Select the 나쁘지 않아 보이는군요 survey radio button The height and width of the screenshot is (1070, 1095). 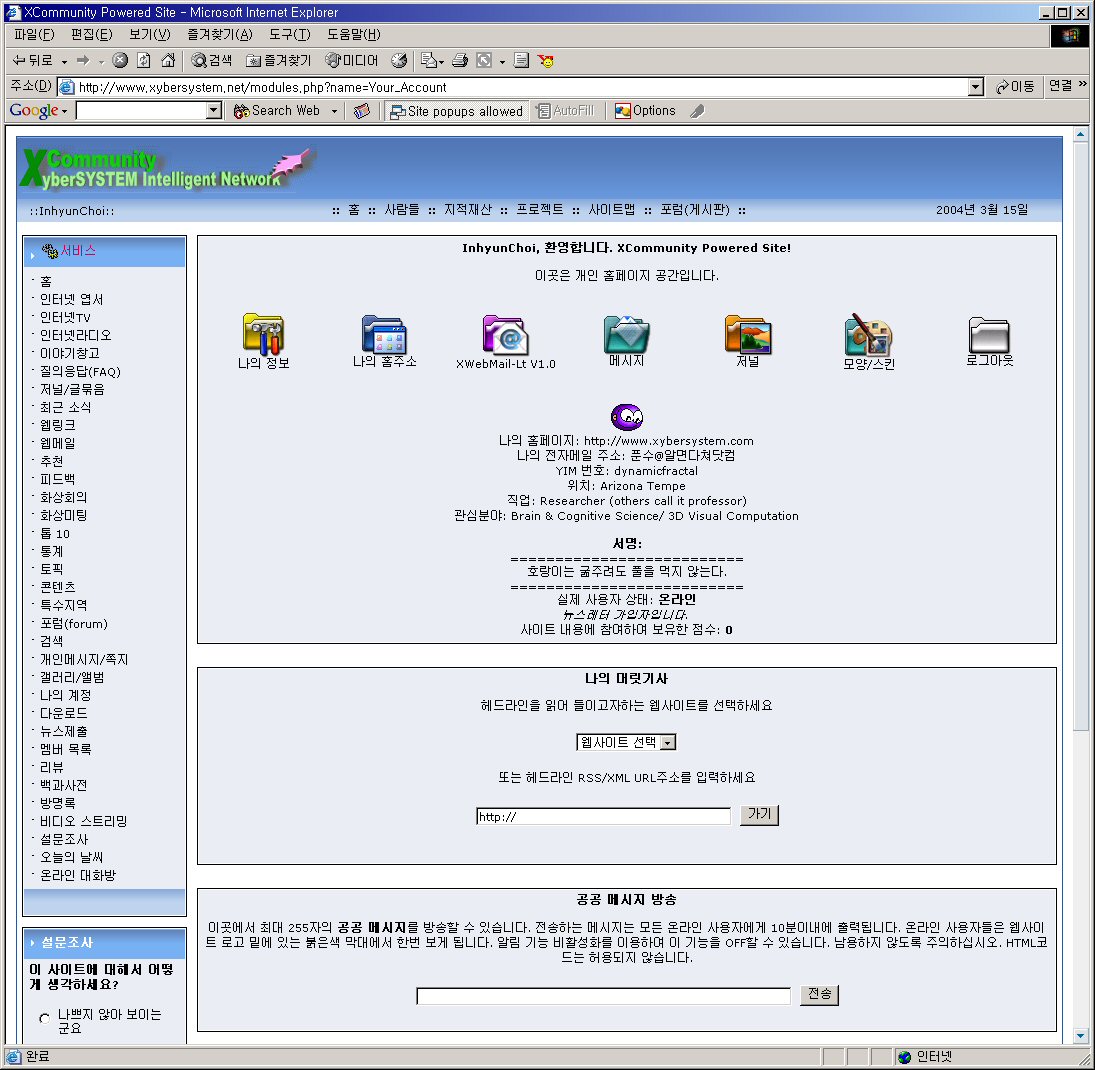click(44, 1019)
